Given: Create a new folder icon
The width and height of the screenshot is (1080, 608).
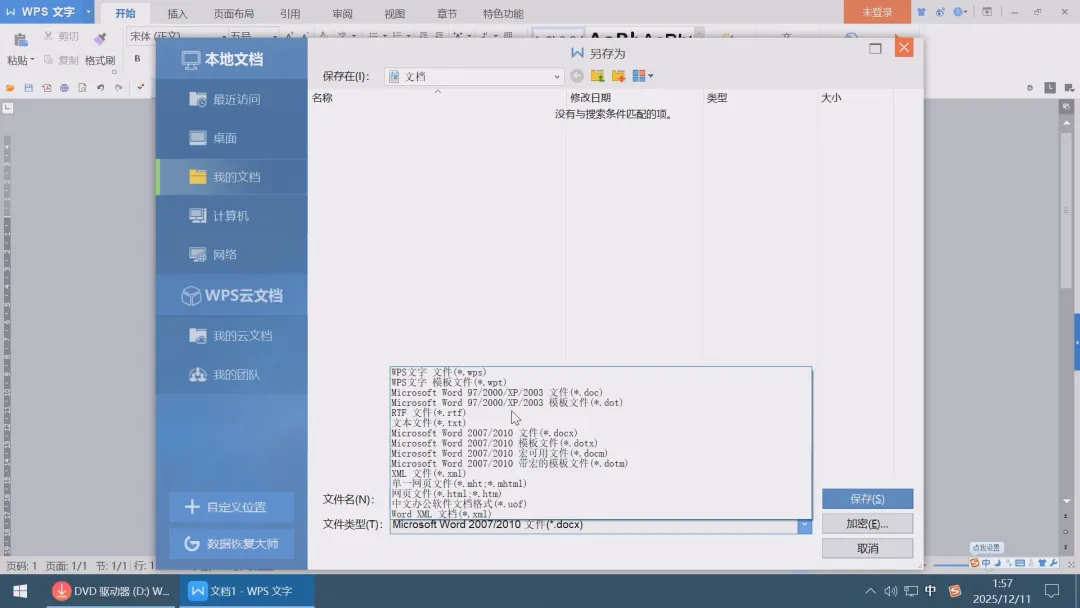Looking at the screenshot, I should click(x=619, y=76).
